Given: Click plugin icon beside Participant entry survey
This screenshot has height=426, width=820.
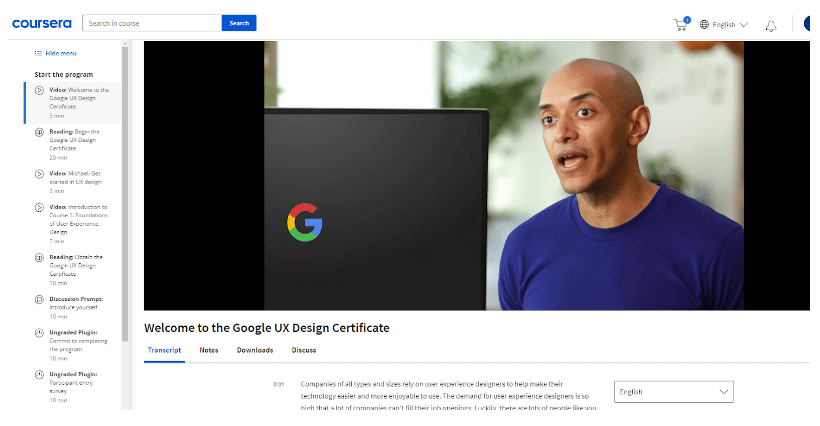Looking at the screenshot, I should pos(39,375).
